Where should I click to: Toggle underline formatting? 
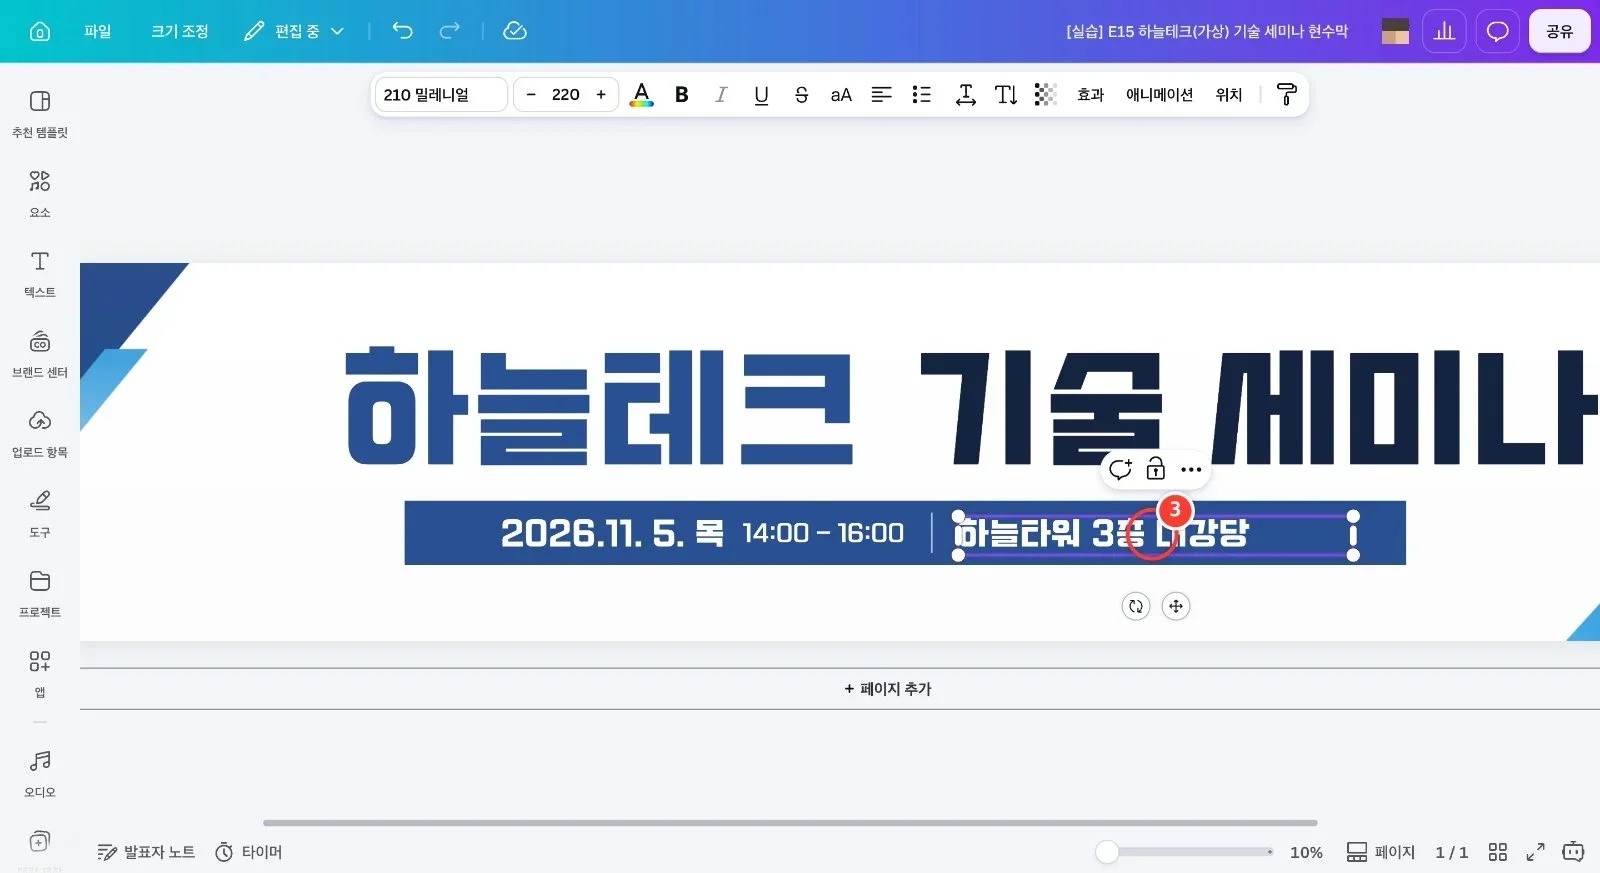click(x=761, y=95)
